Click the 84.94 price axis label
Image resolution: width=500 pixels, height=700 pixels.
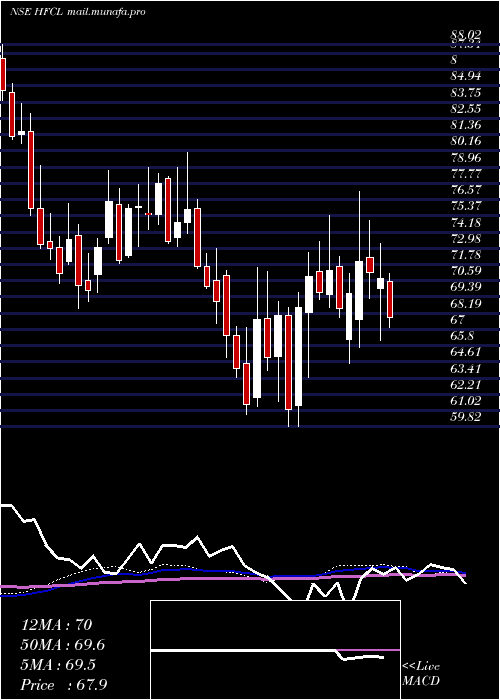(466, 76)
